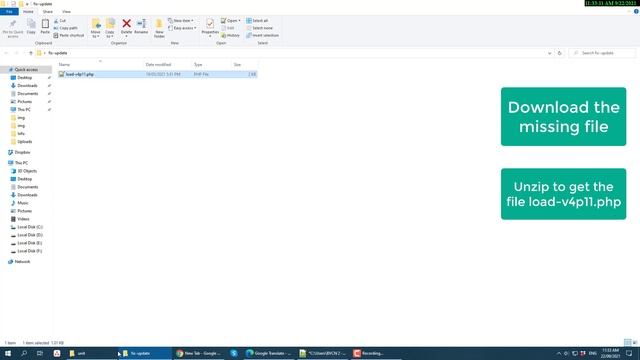The width and height of the screenshot is (640, 360).
Task: Open Local Disk (D:) in sidebar
Action: 30,235
